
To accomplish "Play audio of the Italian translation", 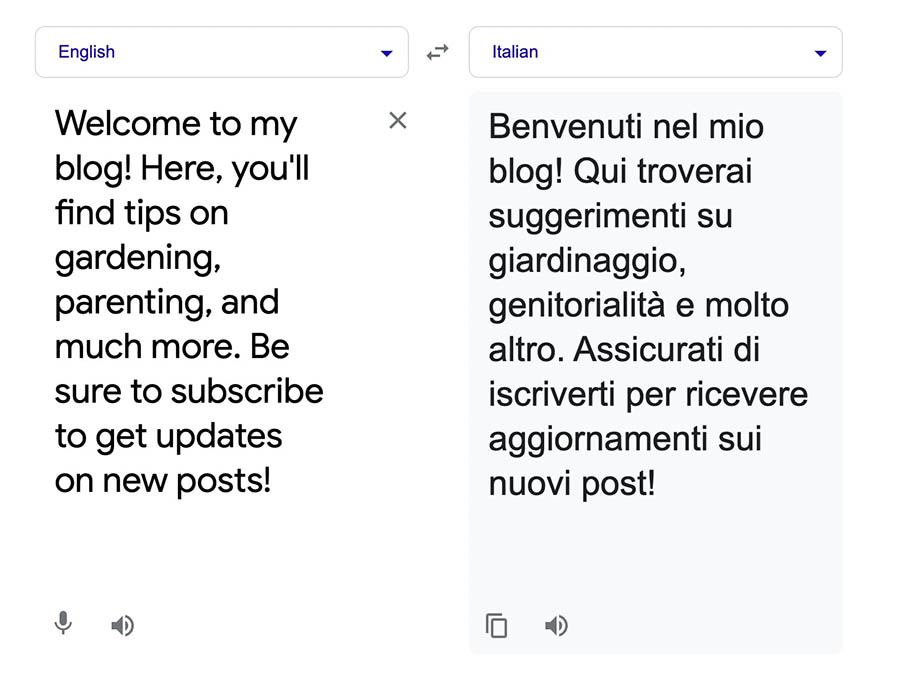I will pyautogui.click(x=556, y=626).
